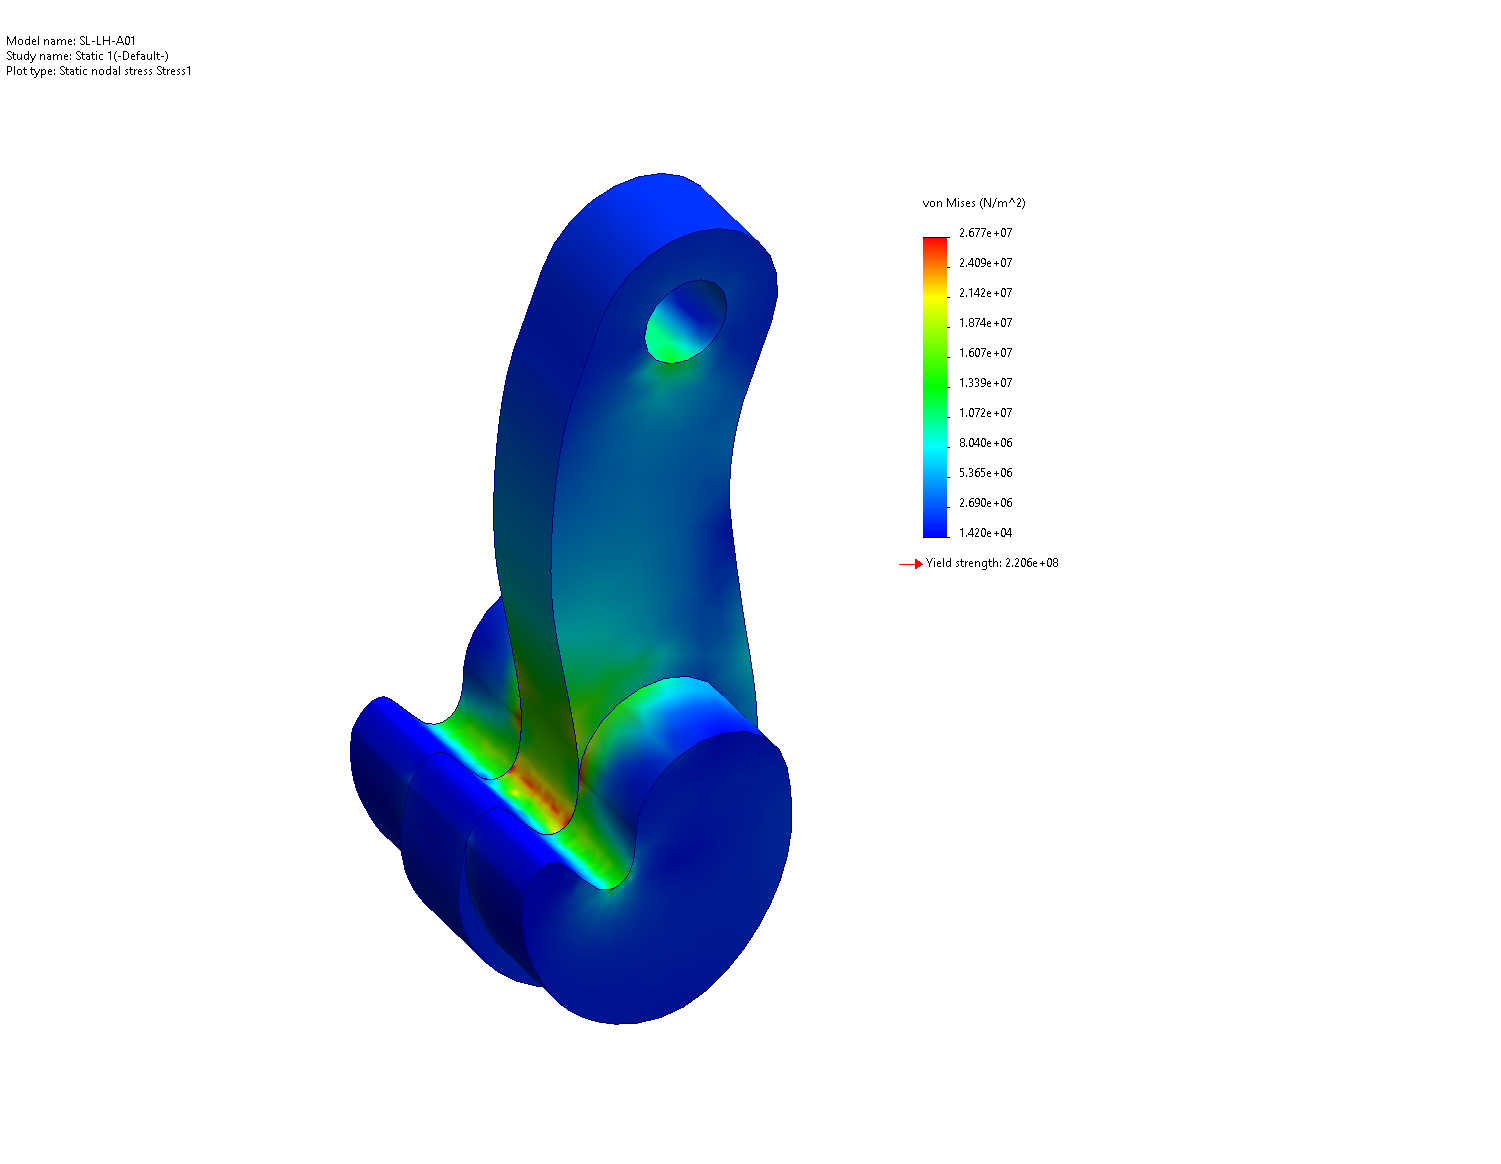Click the legend value 2.409e+07

986,263
